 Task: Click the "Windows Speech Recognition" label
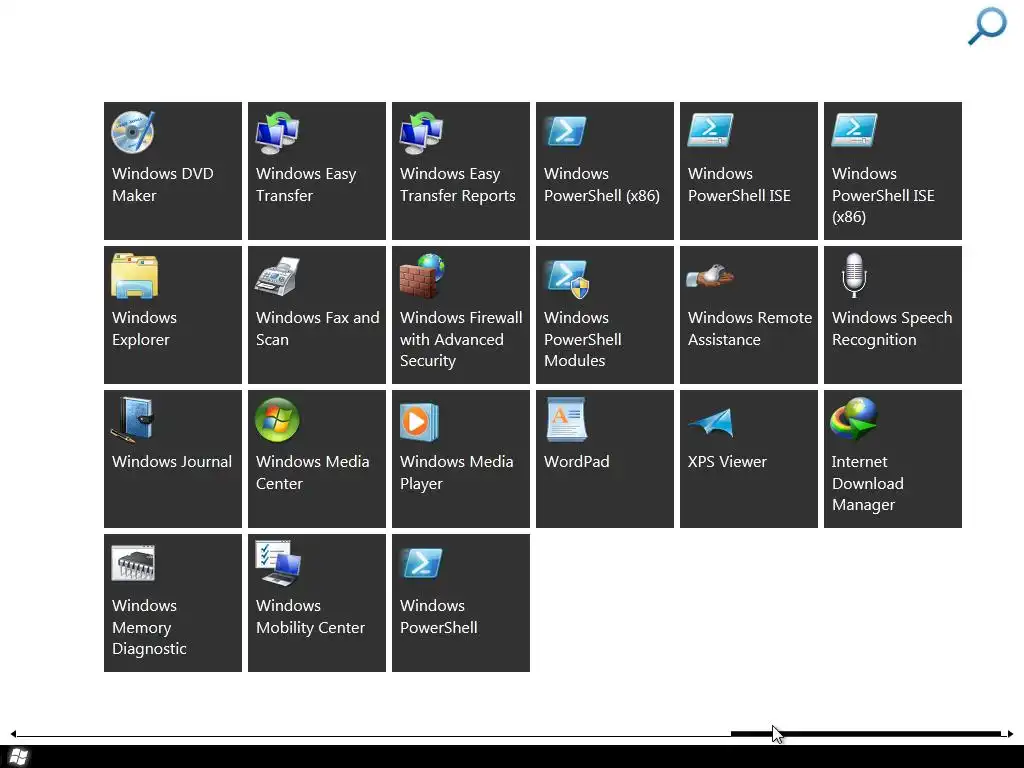coord(892,328)
